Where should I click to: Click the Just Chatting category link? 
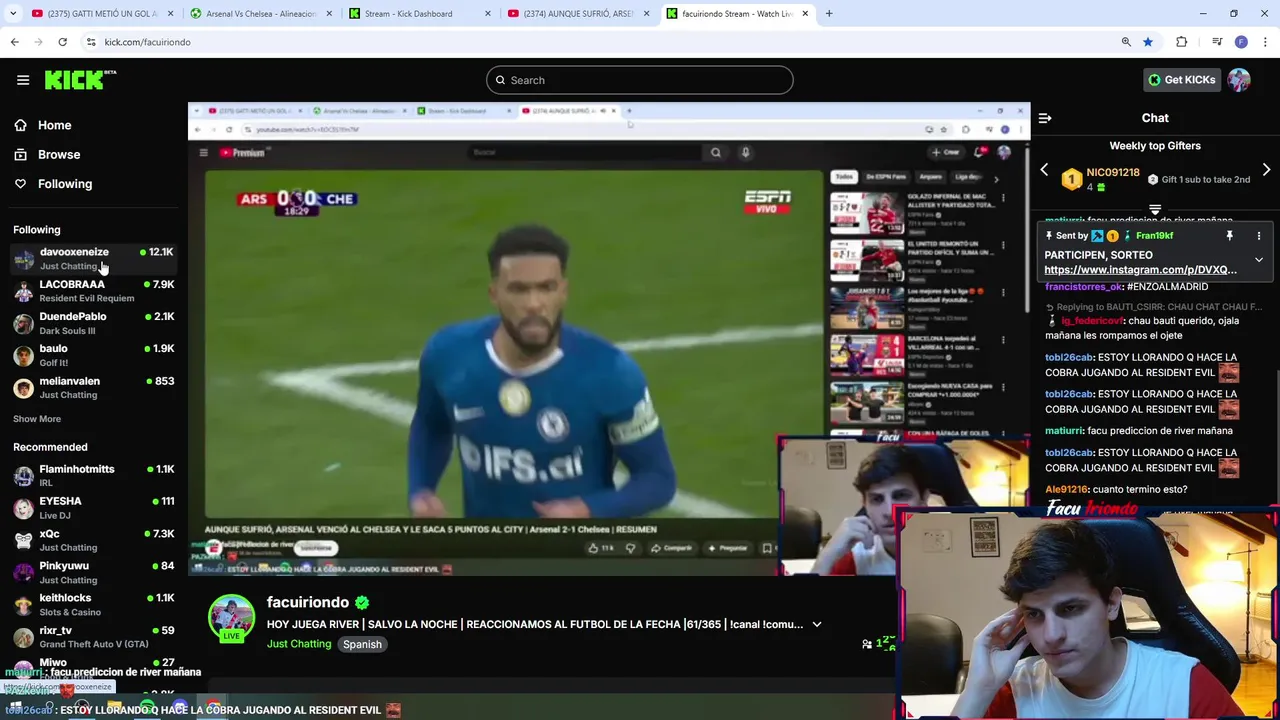pos(299,644)
